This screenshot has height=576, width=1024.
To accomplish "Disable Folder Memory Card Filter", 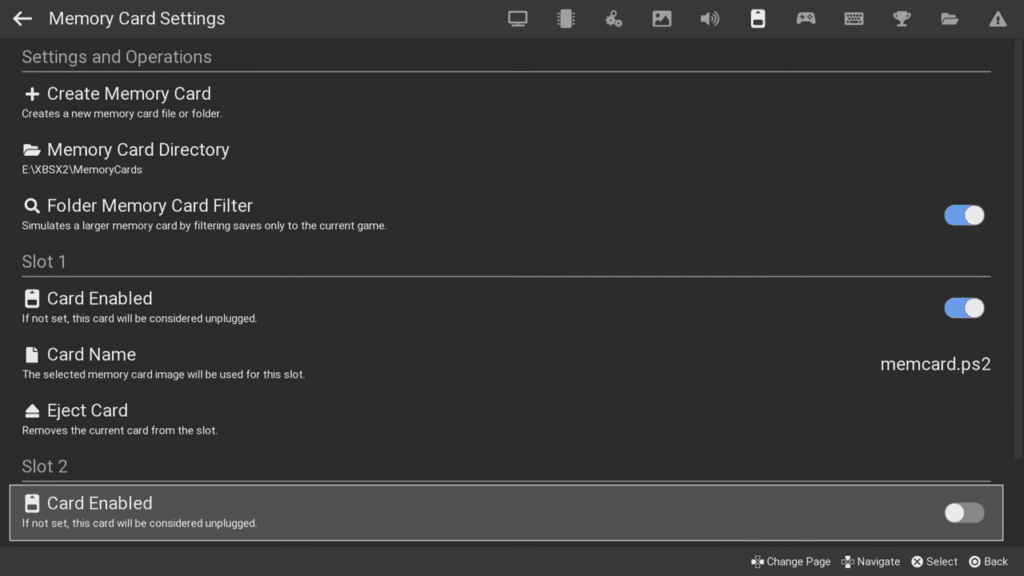I will click(963, 215).
